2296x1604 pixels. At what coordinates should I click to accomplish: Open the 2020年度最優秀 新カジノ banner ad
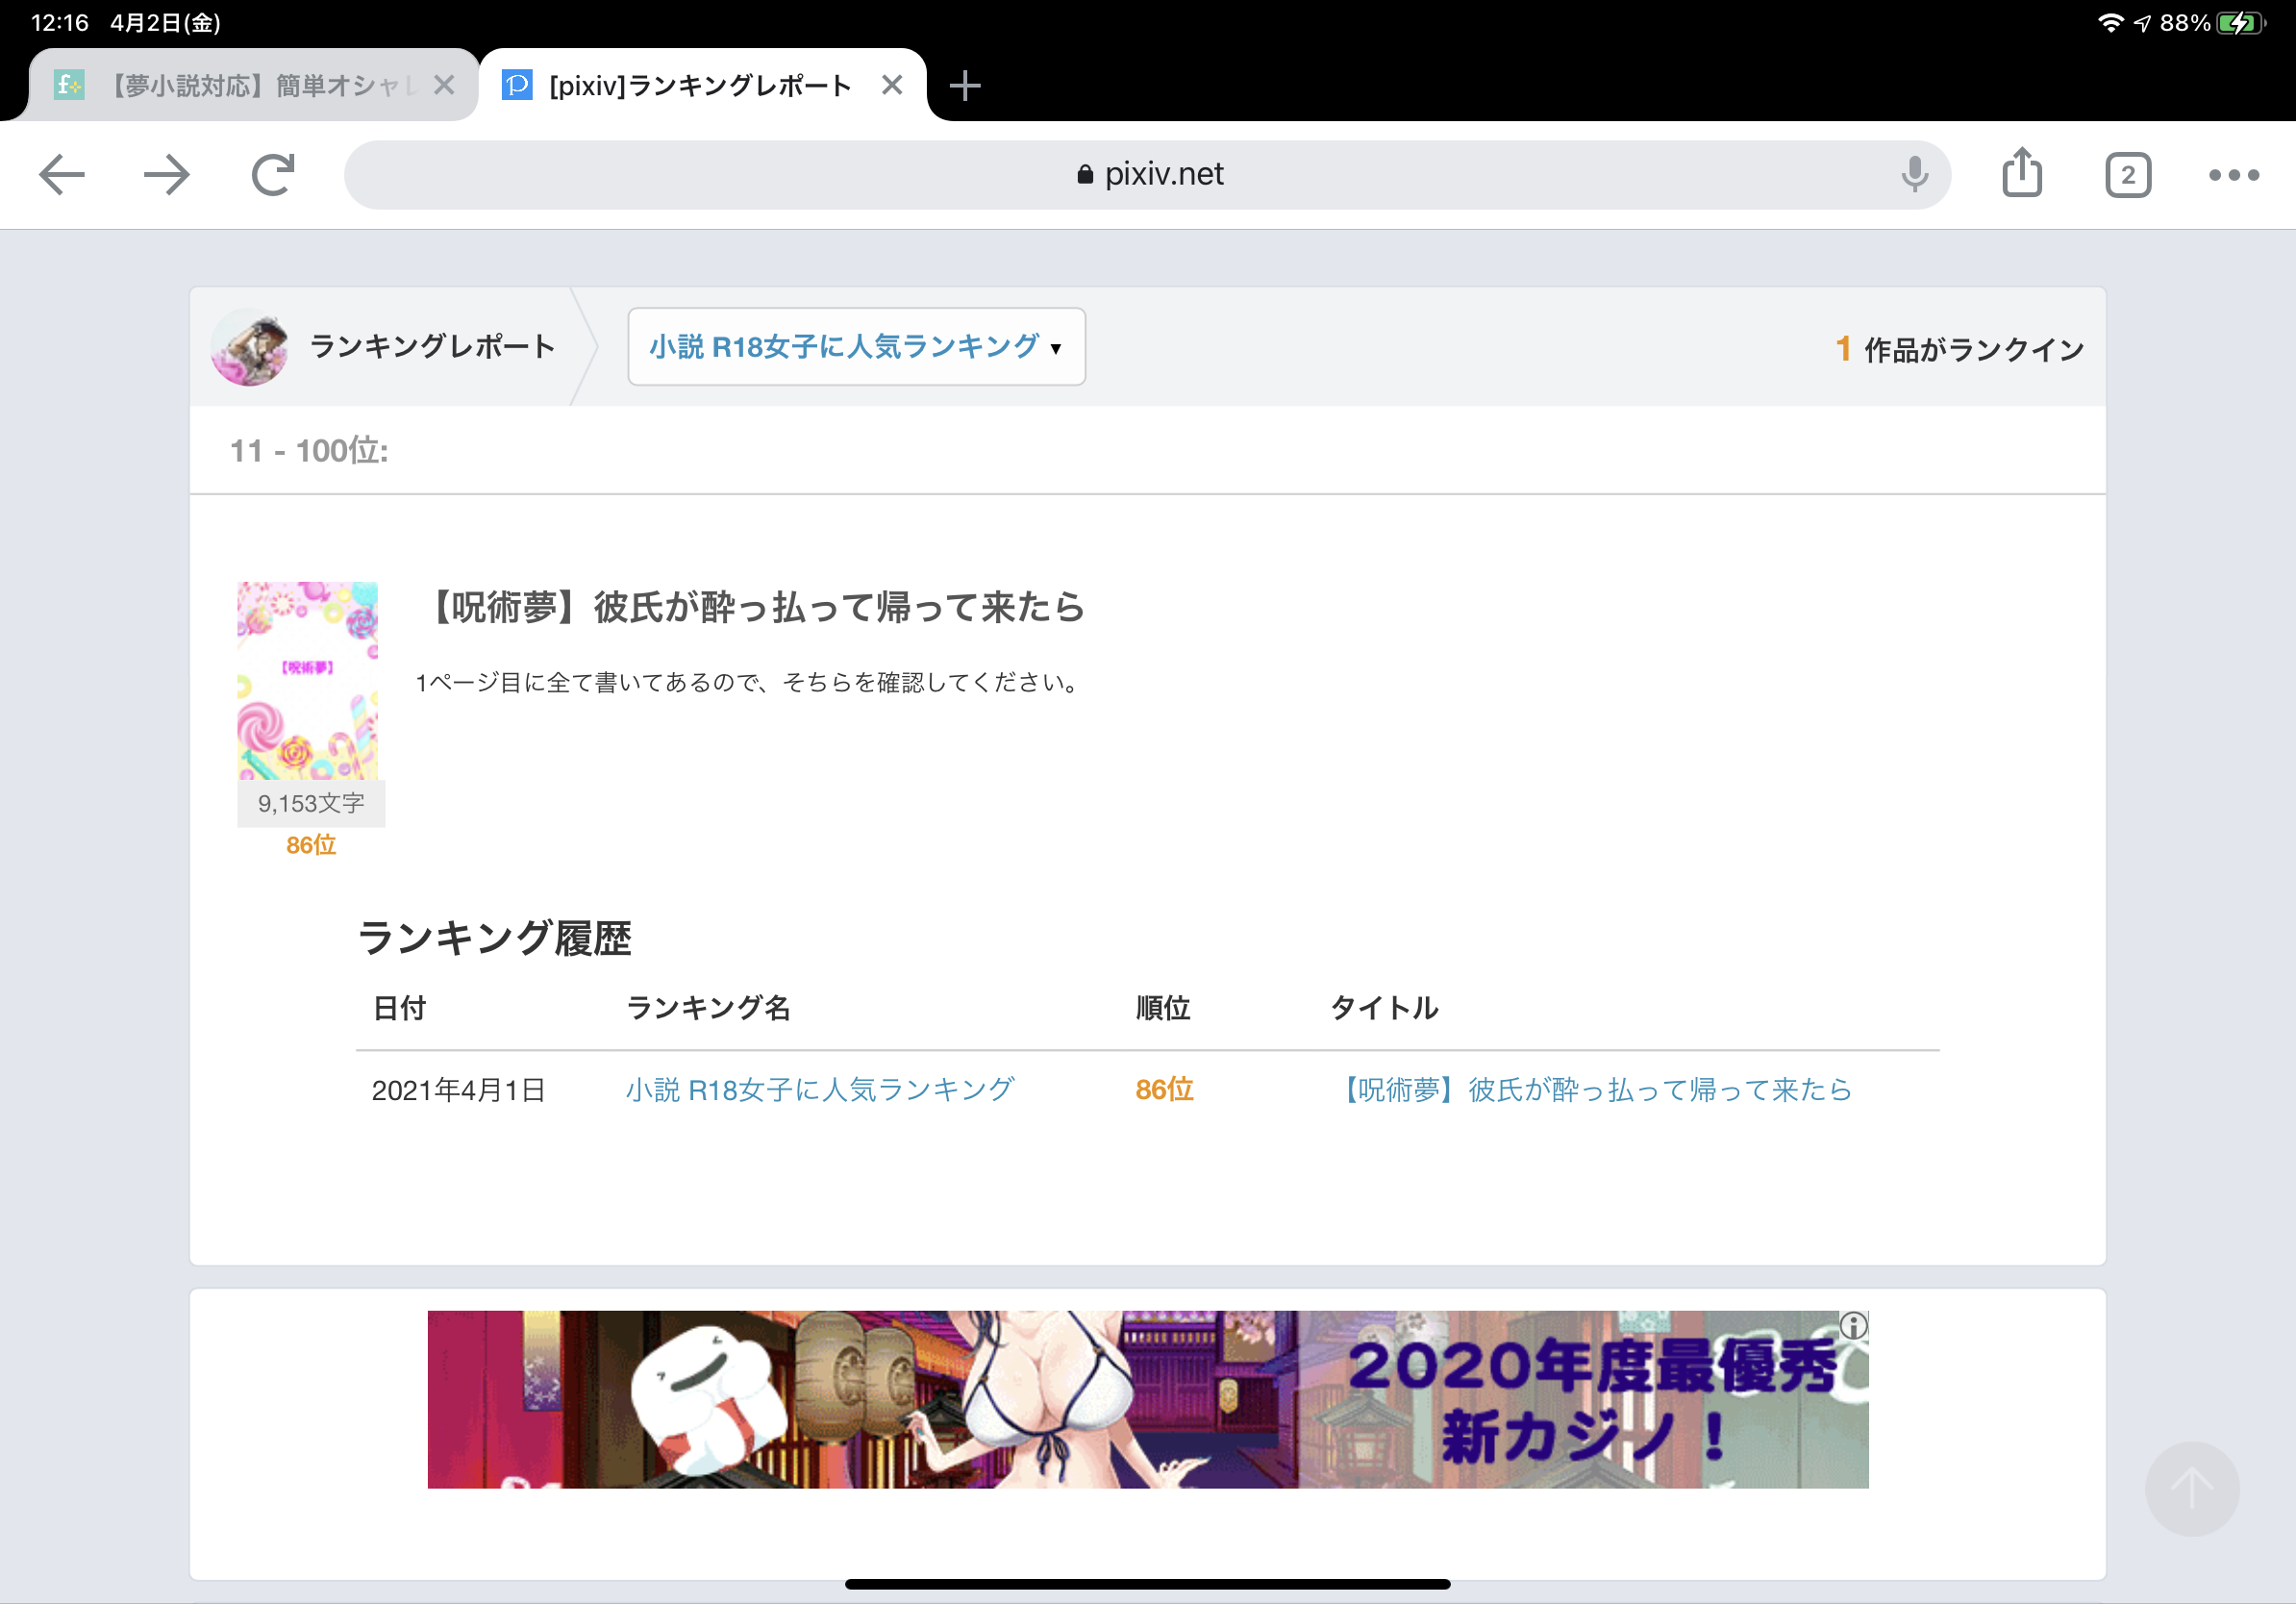point(1147,1399)
